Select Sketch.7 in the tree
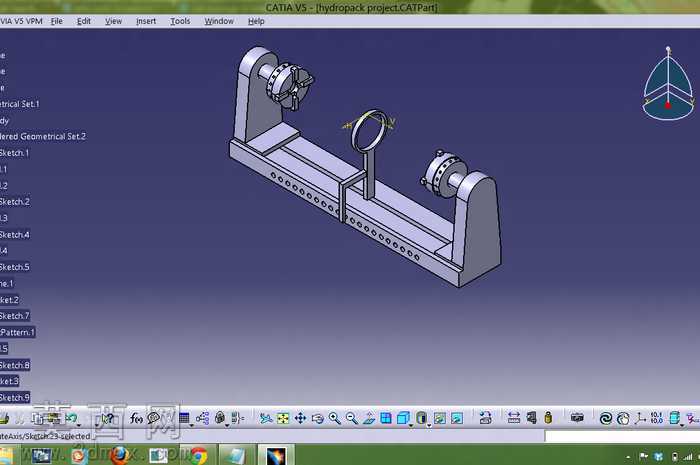This screenshot has height=465, width=700. (15, 316)
